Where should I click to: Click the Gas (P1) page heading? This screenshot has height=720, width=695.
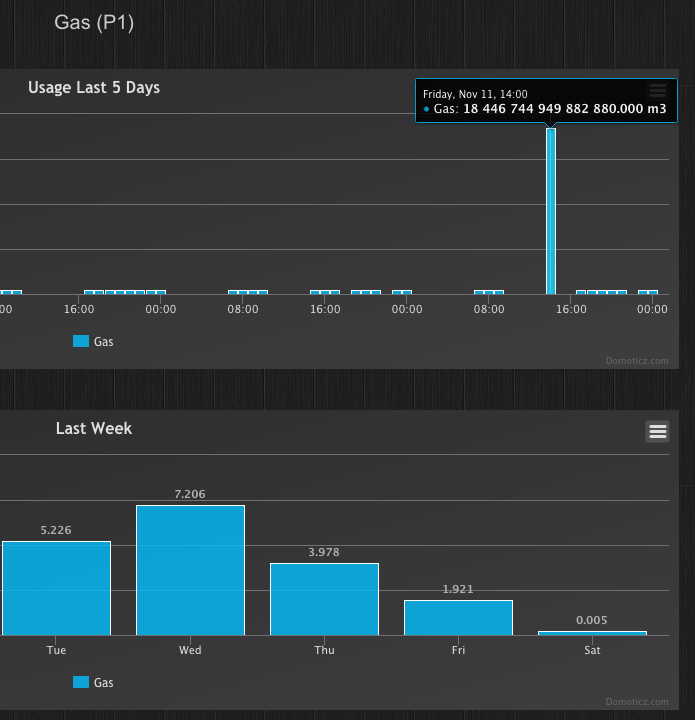tap(94, 22)
